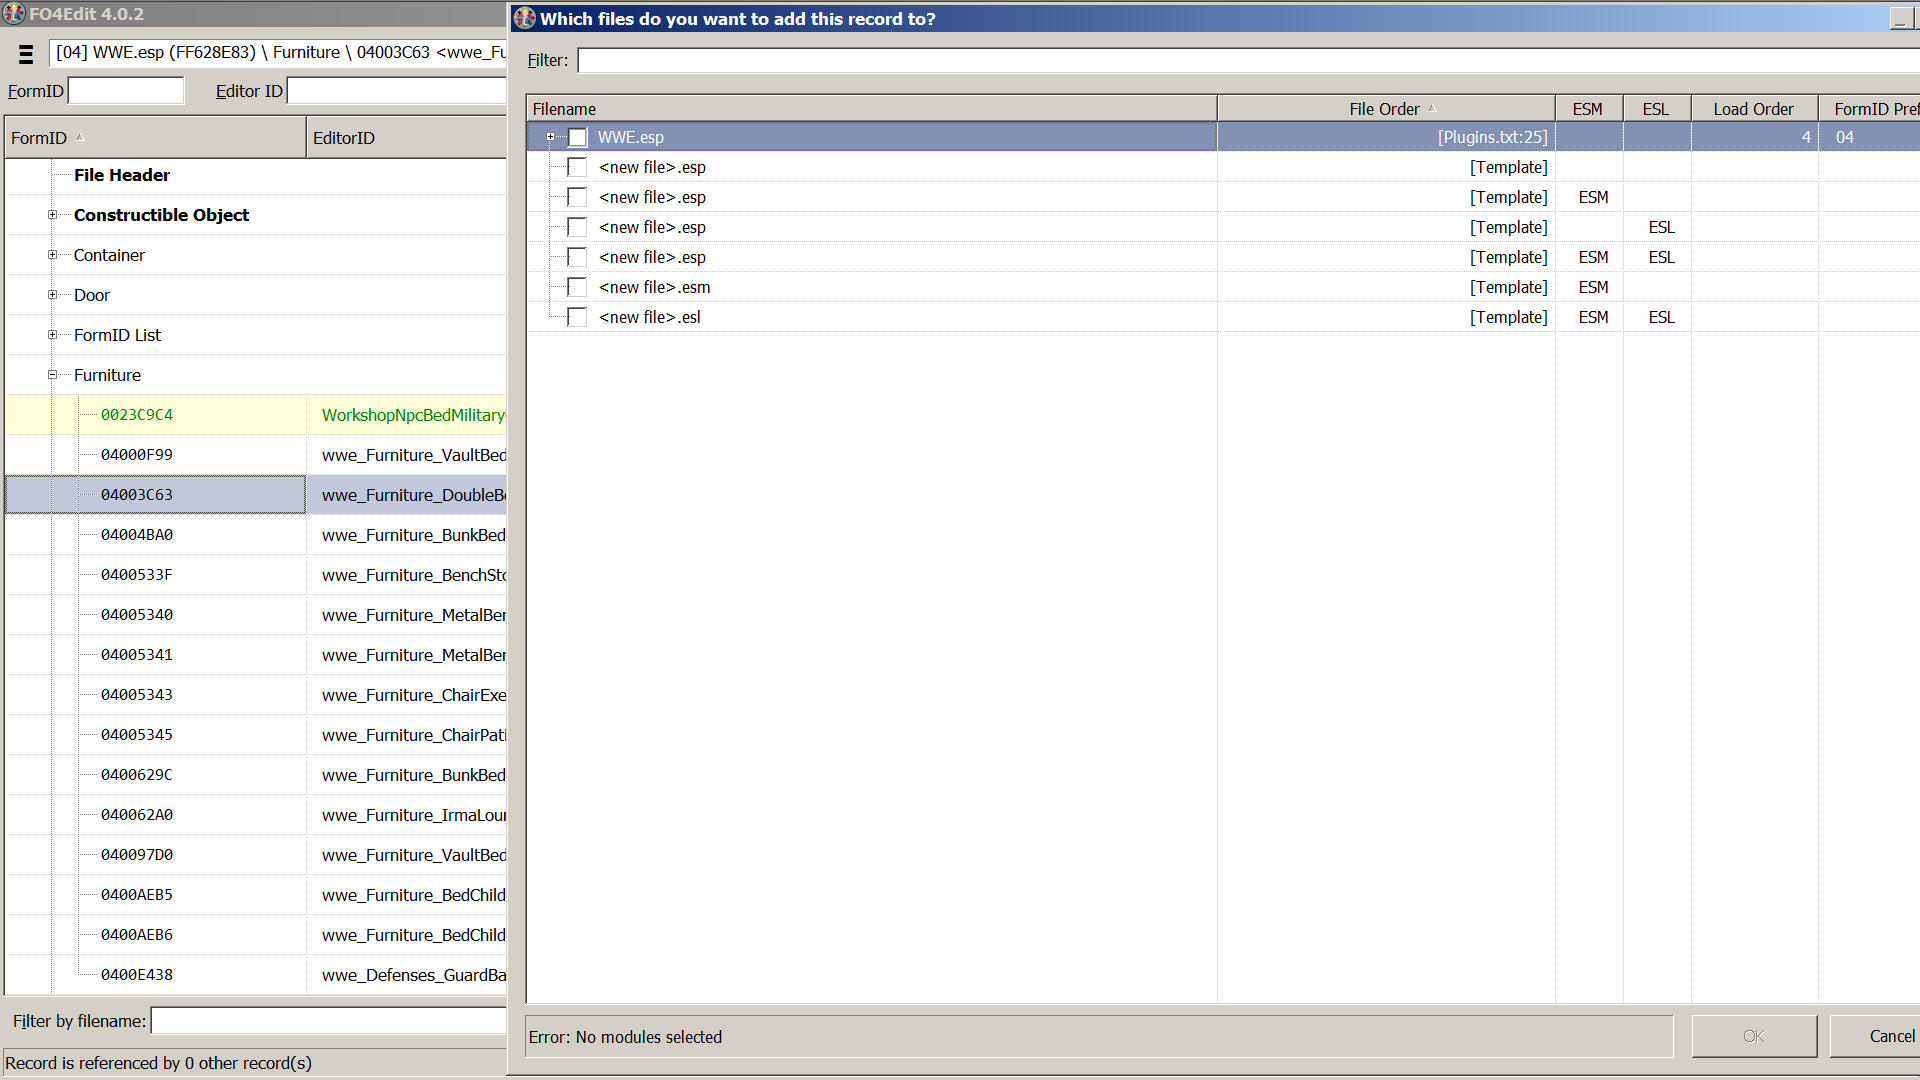The height and width of the screenshot is (1080, 1920).
Task: Click sort arrow in FormID column header
Action: tap(80, 137)
